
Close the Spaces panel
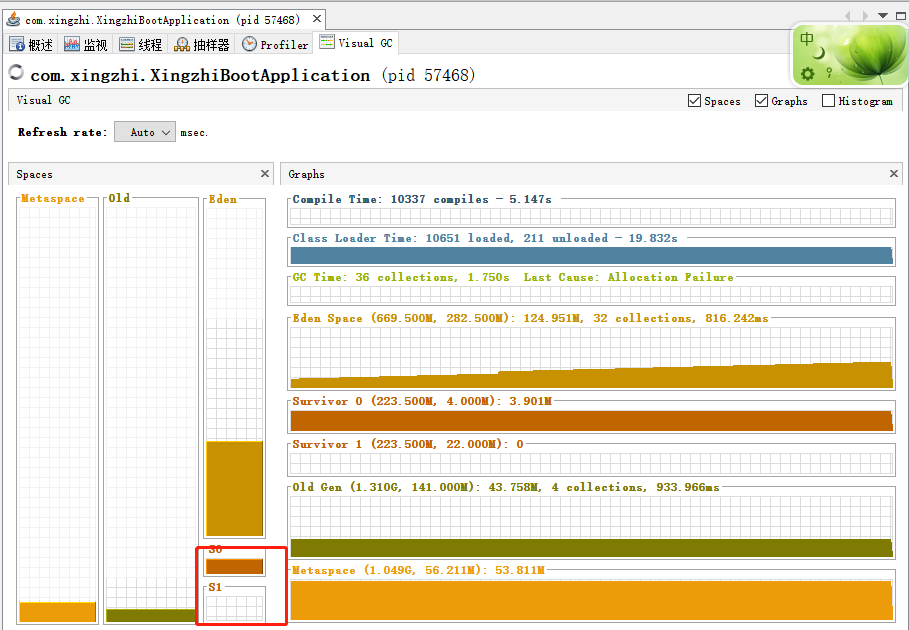click(x=265, y=174)
